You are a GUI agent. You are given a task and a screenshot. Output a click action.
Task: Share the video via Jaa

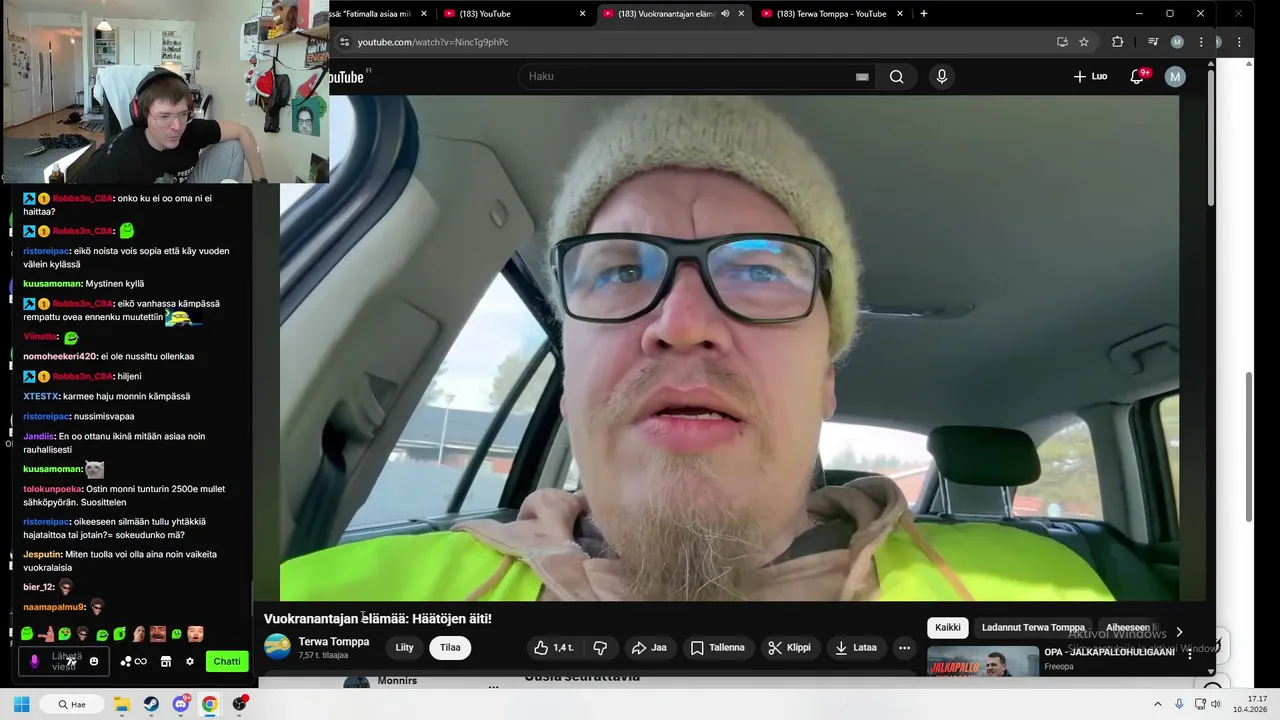pyautogui.click(x=649, y=648)
